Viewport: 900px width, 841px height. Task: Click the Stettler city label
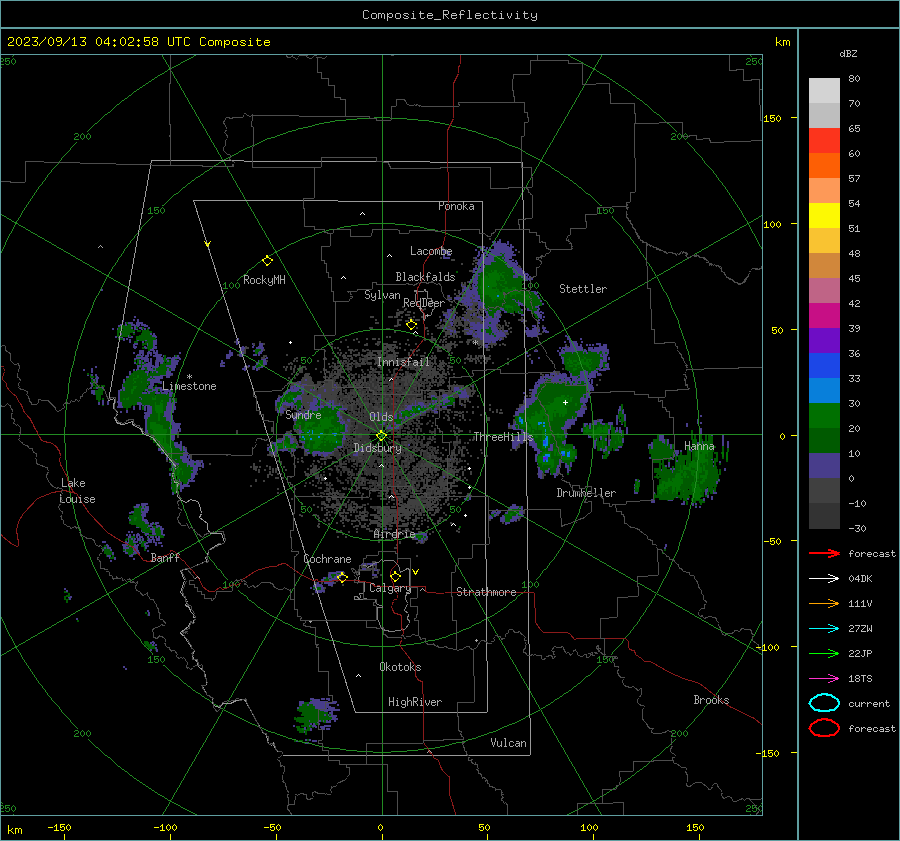point(583,289)
